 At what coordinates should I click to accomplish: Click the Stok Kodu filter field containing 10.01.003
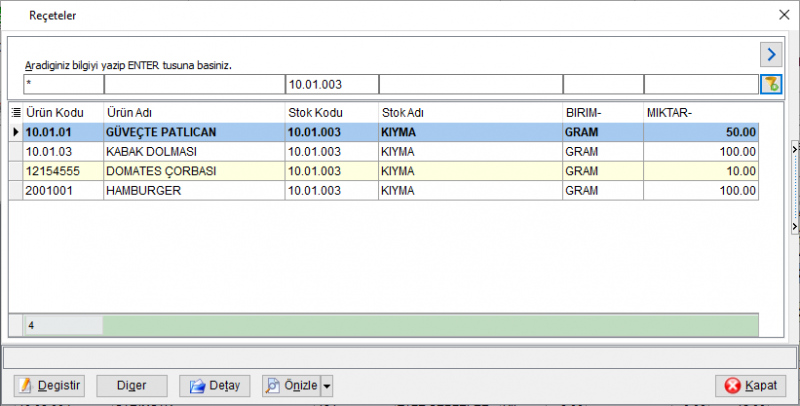[332, 85]
